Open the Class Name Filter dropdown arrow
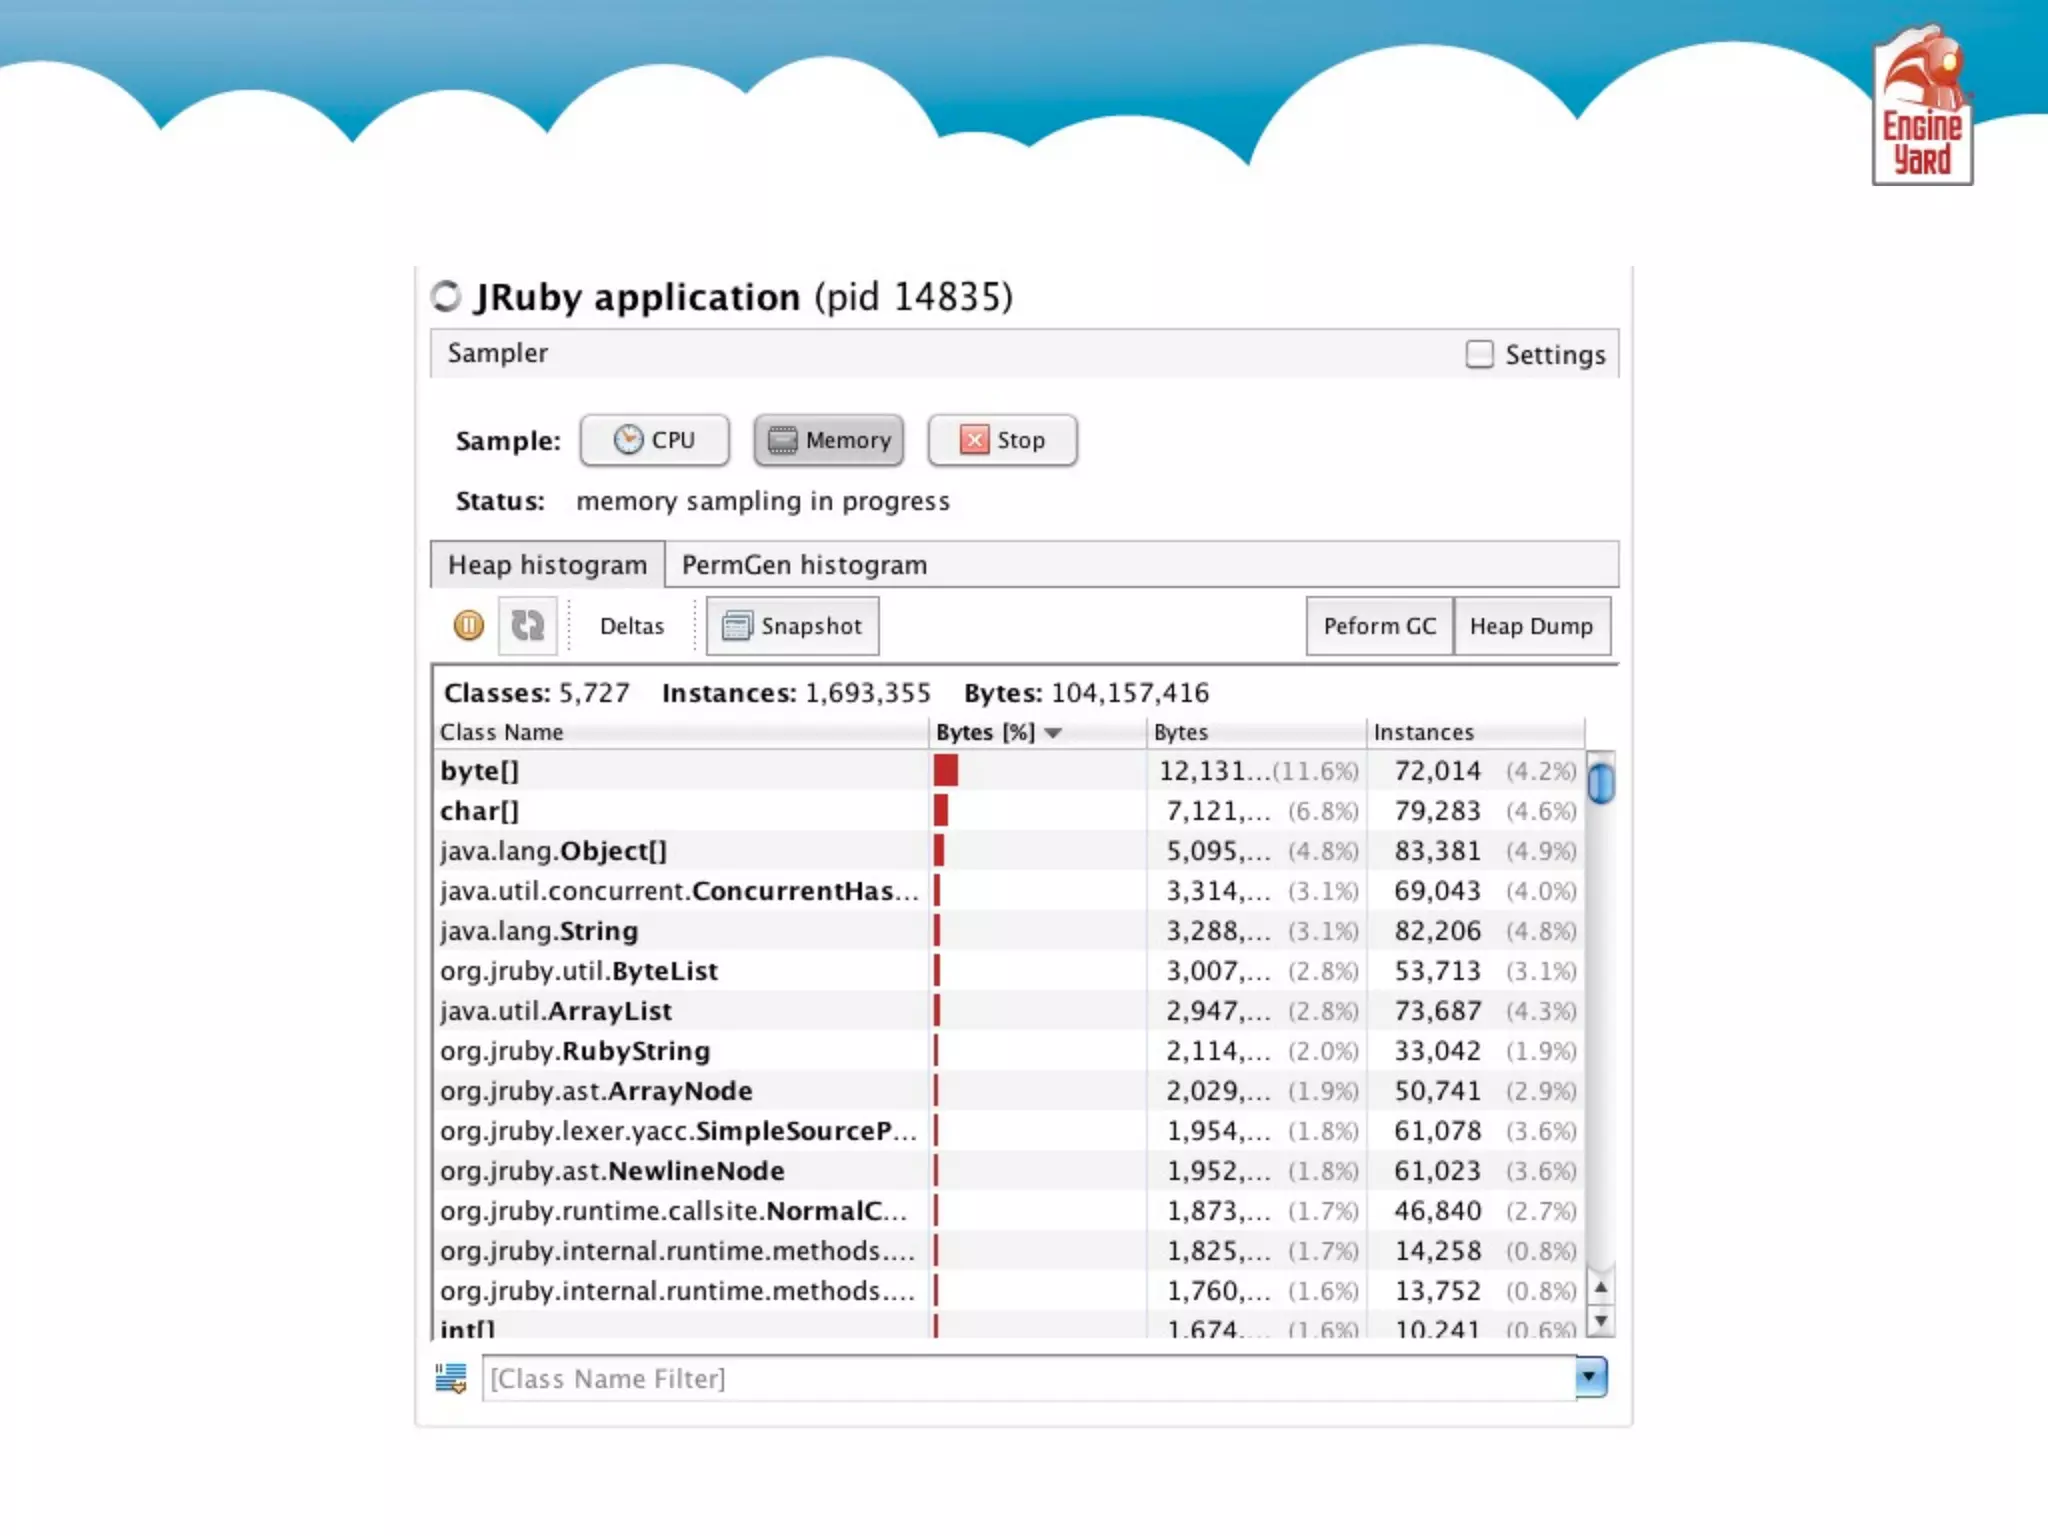The image size is (2048, 1536). [x=1590, y=1377]
